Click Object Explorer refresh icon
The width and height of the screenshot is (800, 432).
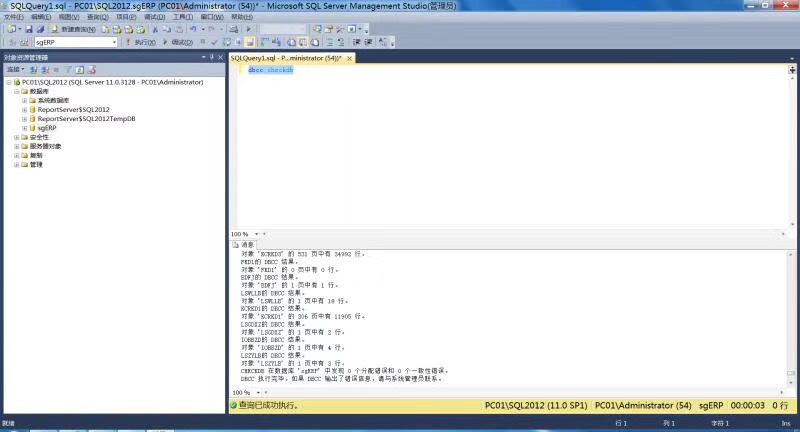click(x=80, y=69)
